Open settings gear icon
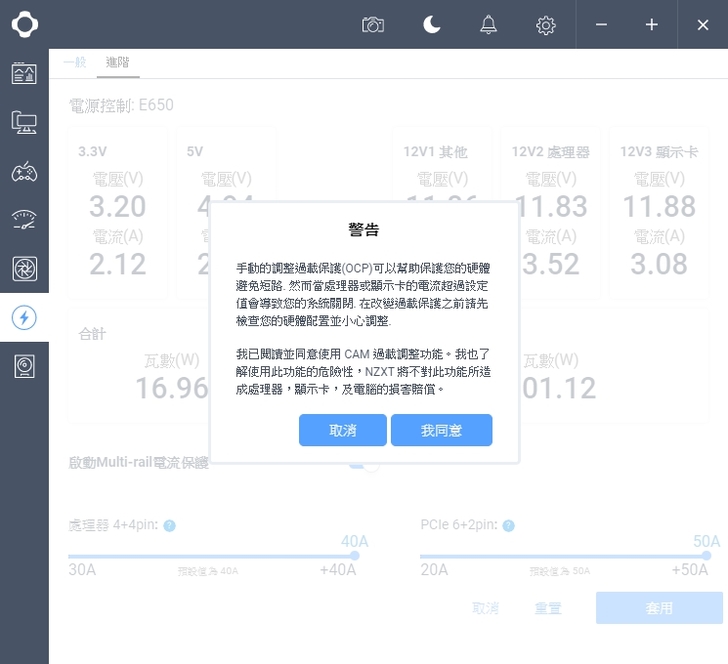Viewport: 728px width, 664px height. coord(546,25)
